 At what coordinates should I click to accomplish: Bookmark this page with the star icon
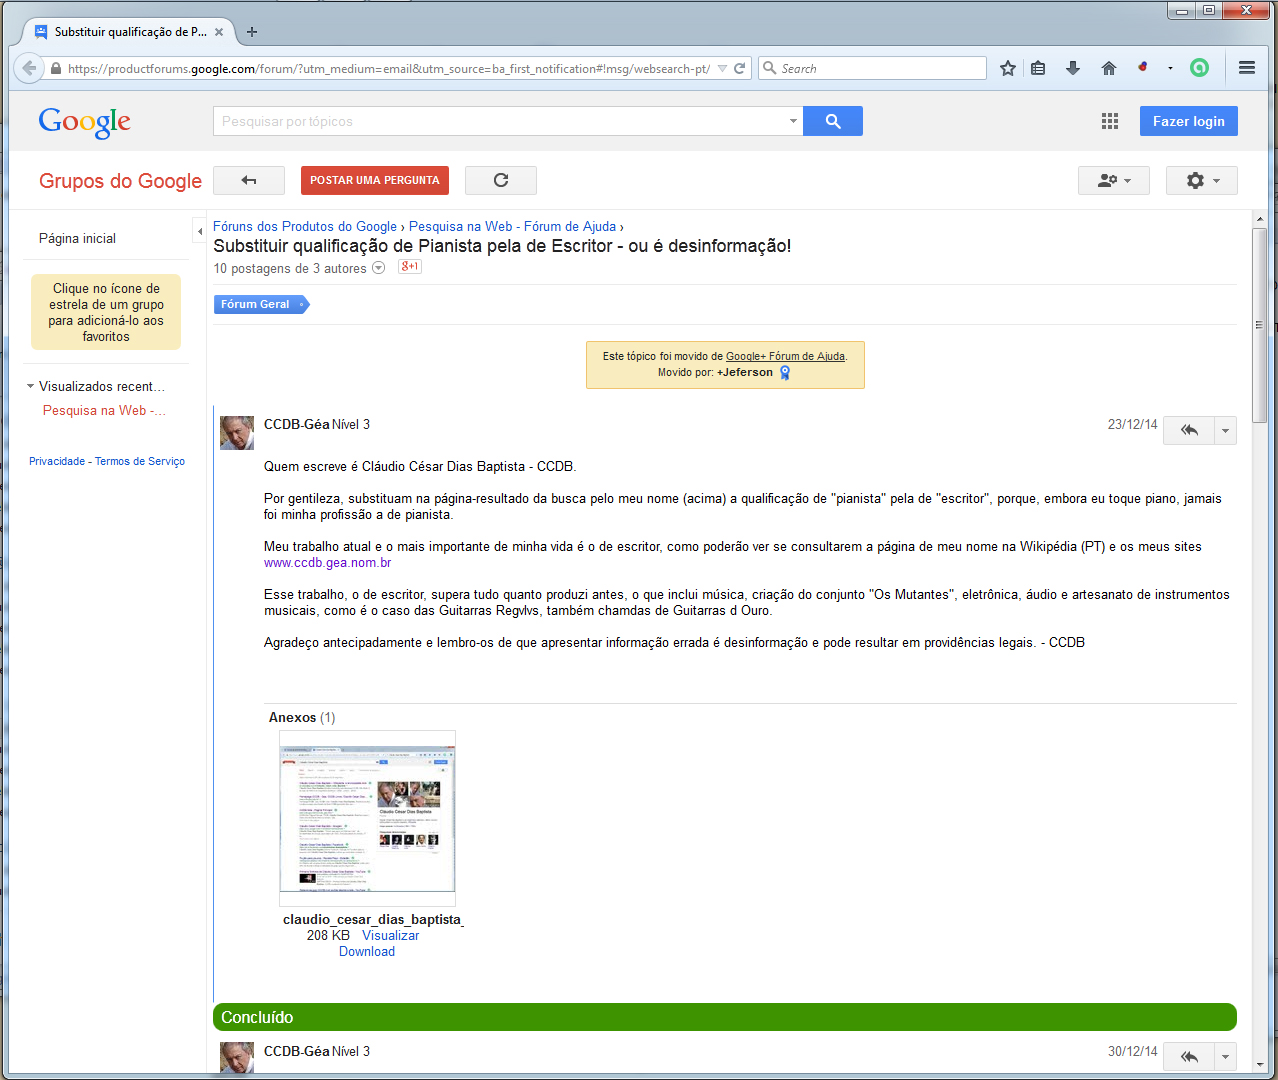1008,68
